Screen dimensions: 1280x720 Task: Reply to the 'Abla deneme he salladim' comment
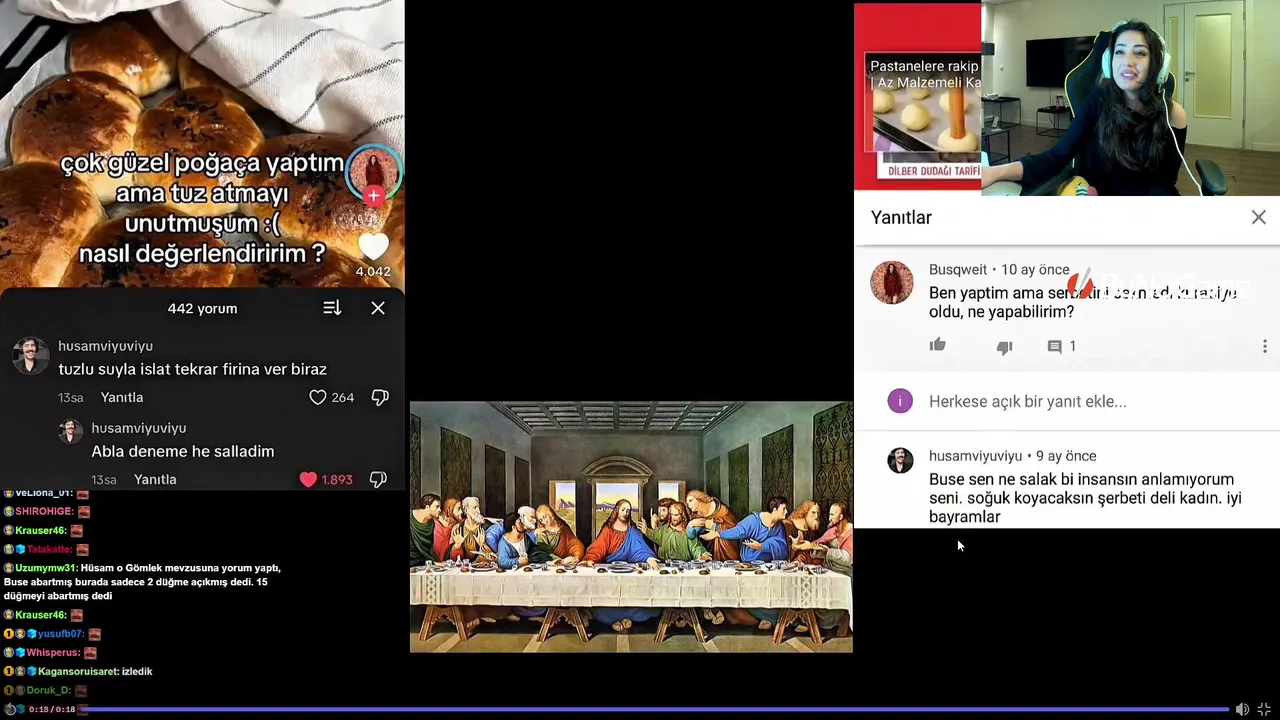point(155,479)
